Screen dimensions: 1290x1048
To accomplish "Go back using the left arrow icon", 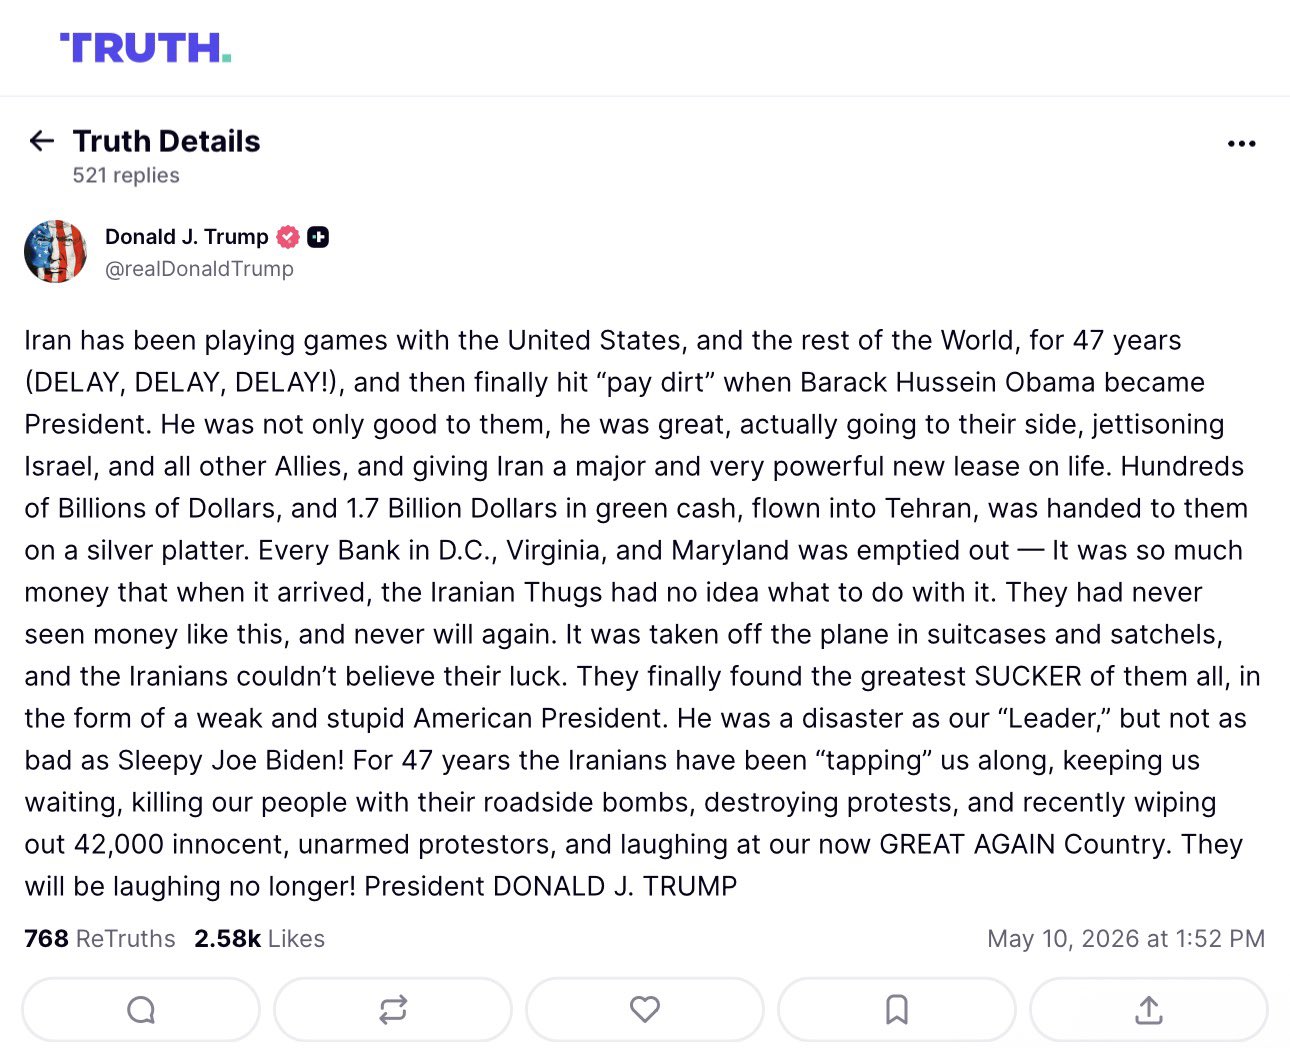I will pyautogui.click(x=42, y=141).
